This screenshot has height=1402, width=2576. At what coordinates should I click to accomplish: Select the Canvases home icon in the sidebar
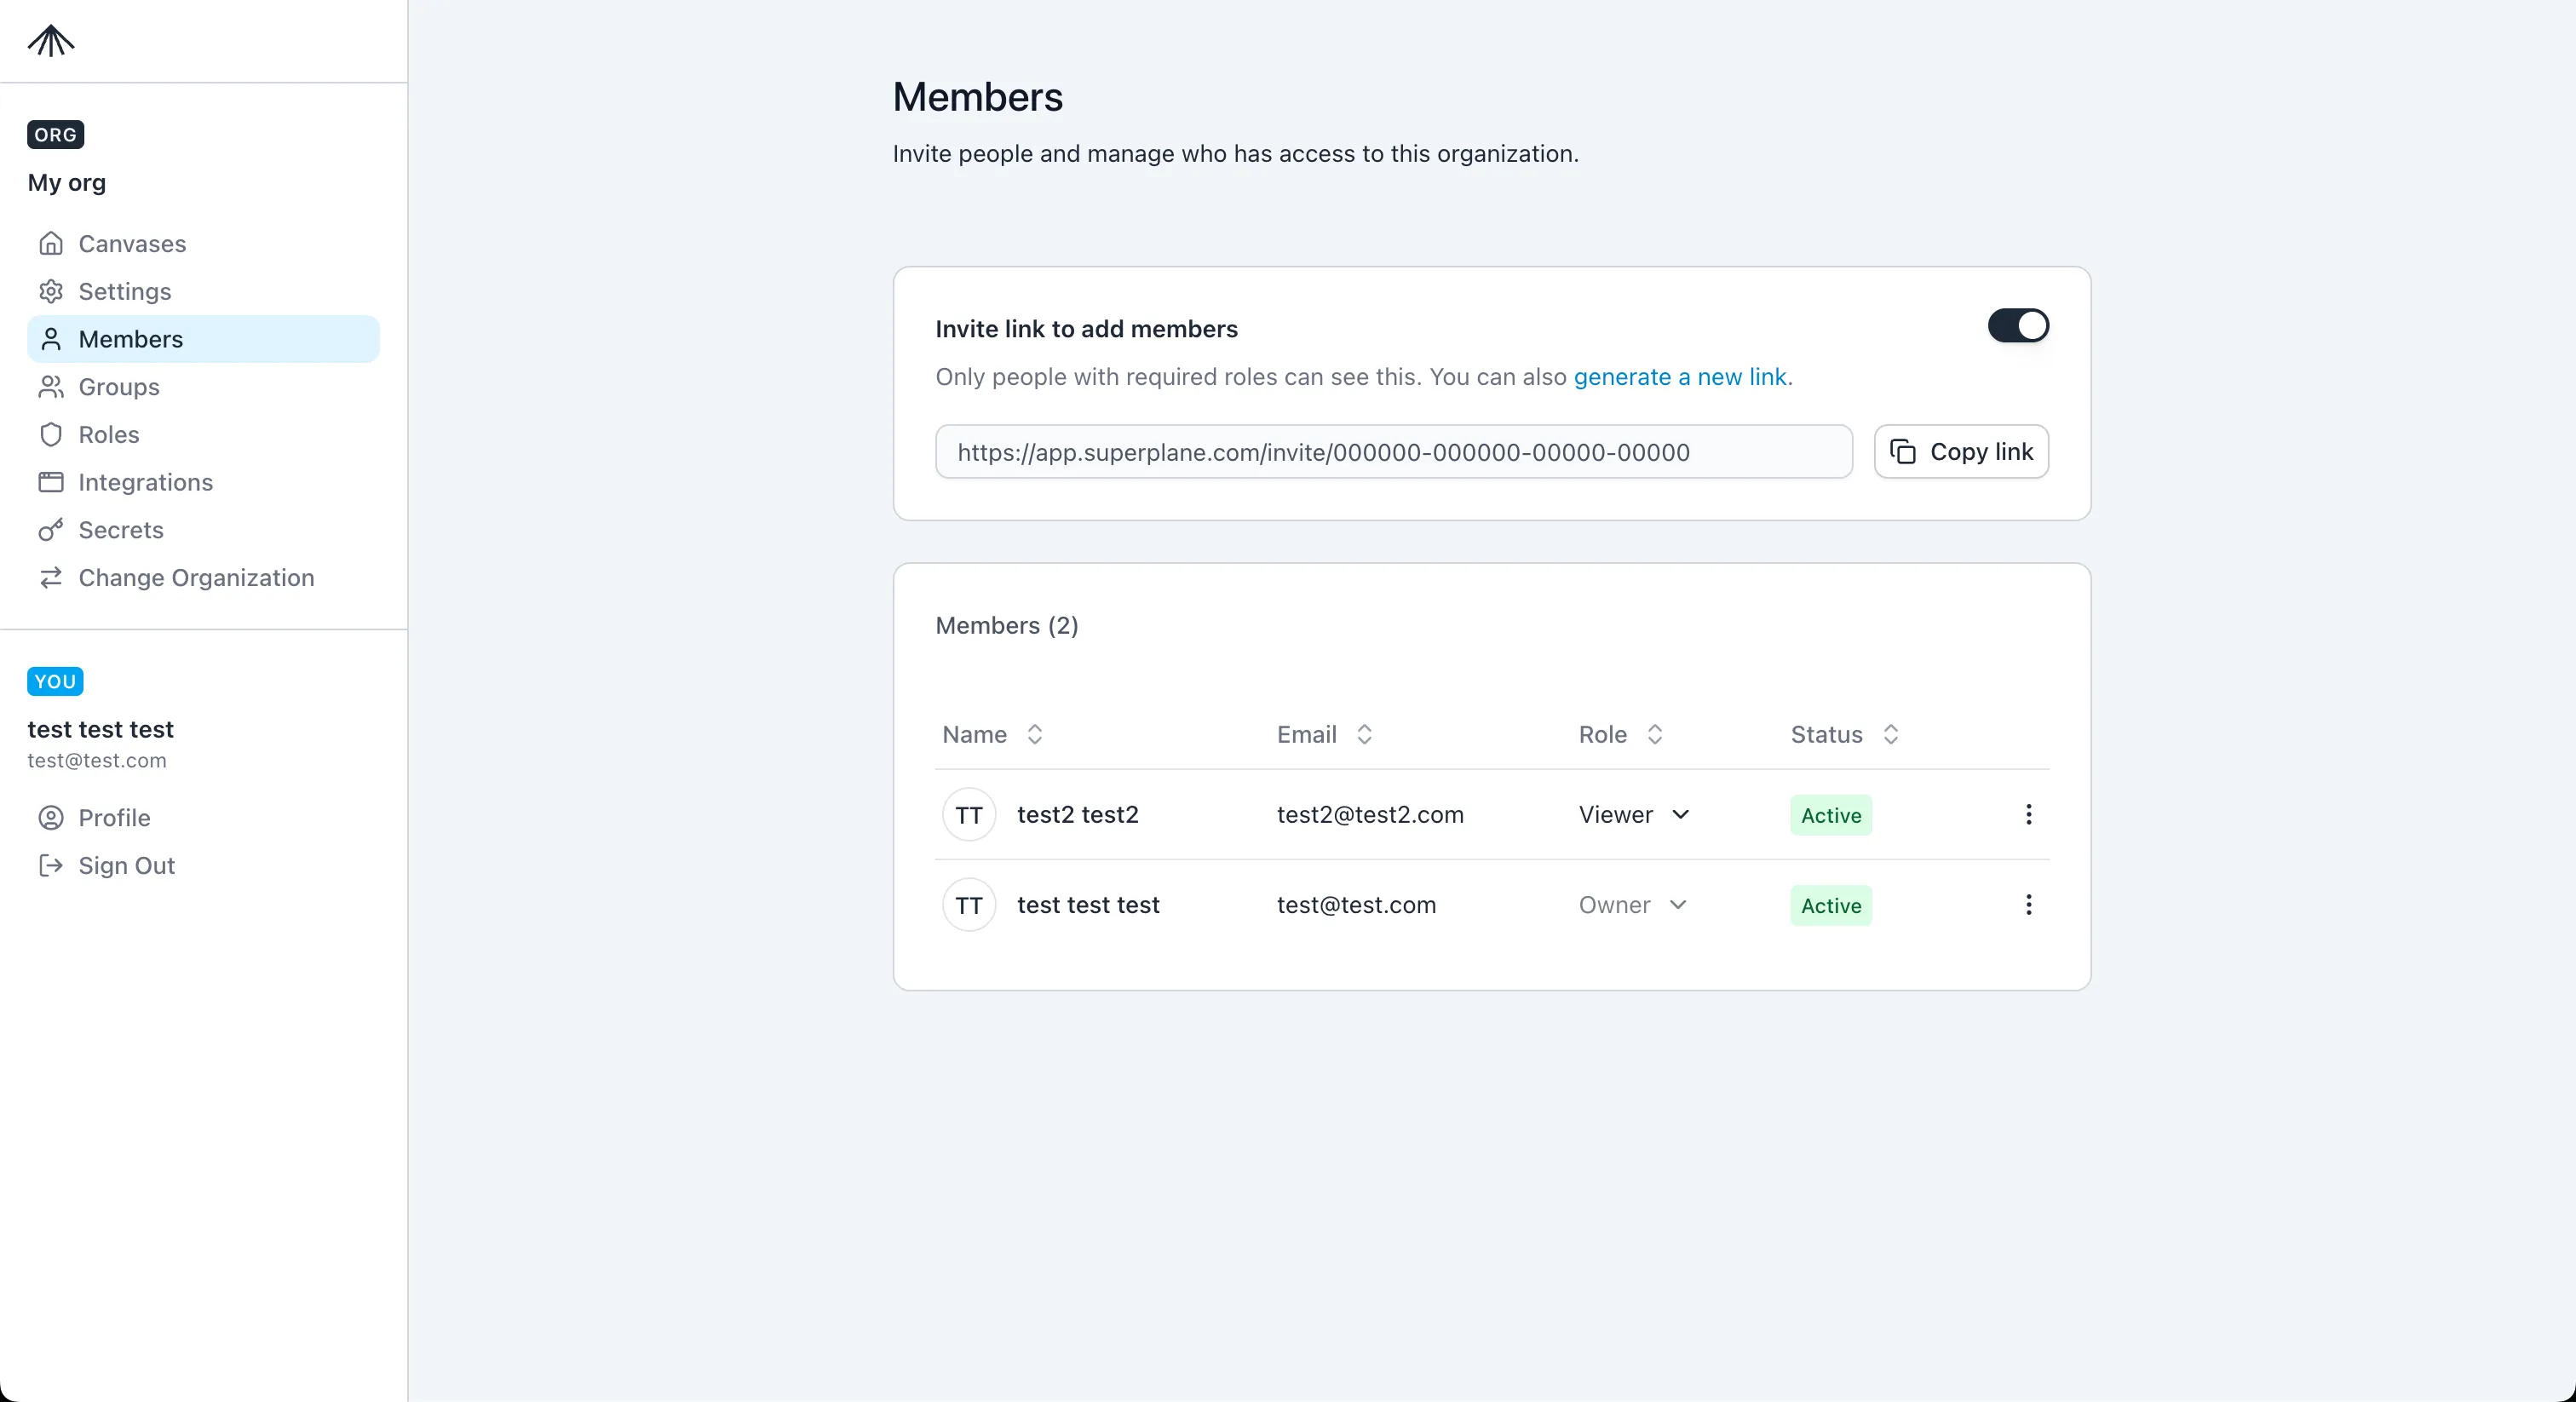[52, 243]
